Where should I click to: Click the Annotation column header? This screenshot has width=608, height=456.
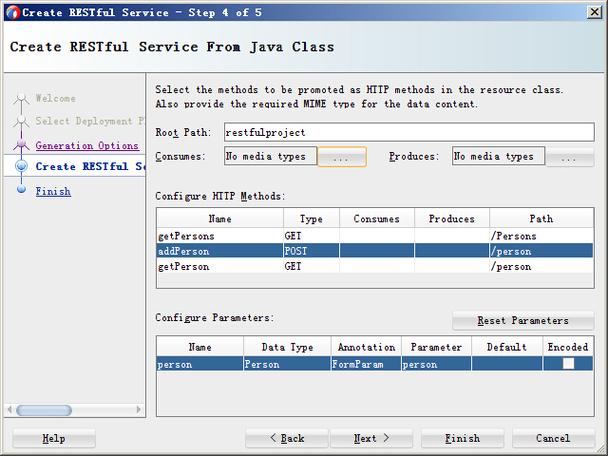tap(366, 347)
